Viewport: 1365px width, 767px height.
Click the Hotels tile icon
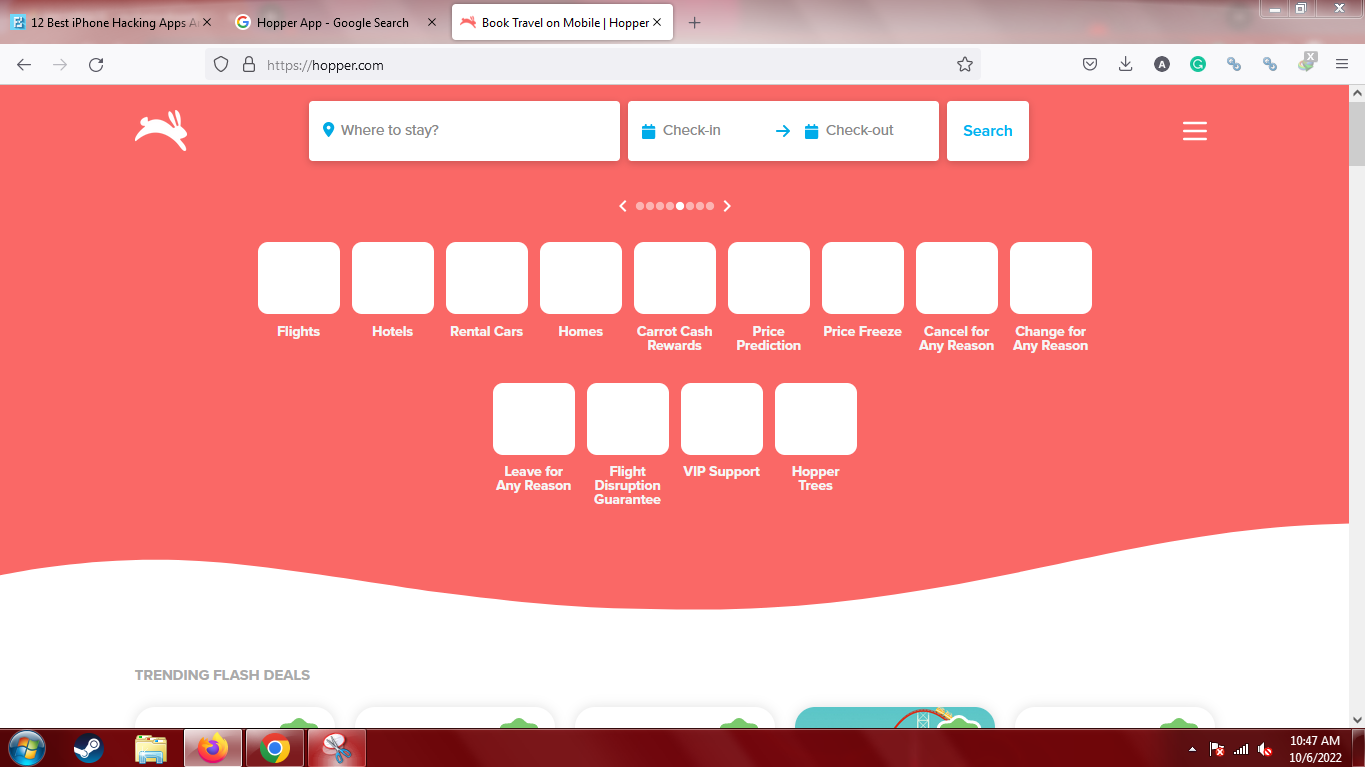pos(393,278)
